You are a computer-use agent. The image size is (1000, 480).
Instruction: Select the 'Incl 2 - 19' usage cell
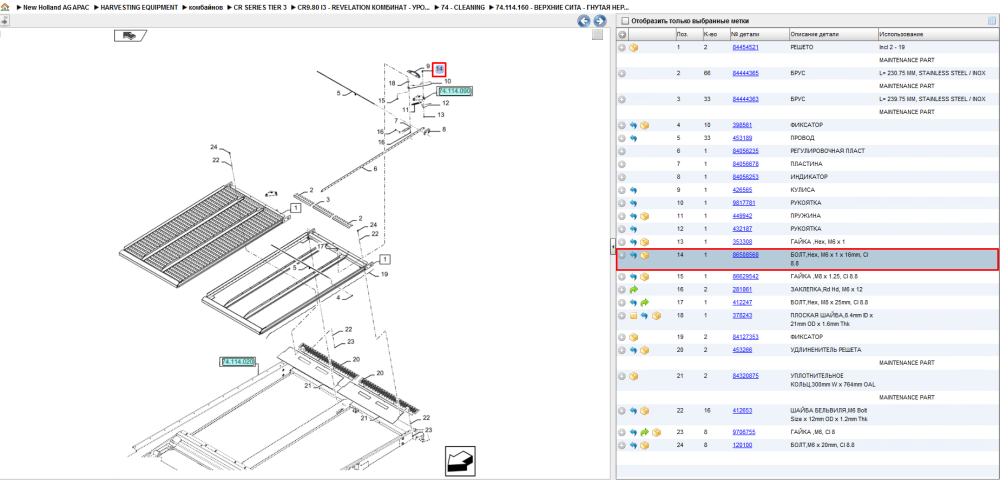point(892,48)
